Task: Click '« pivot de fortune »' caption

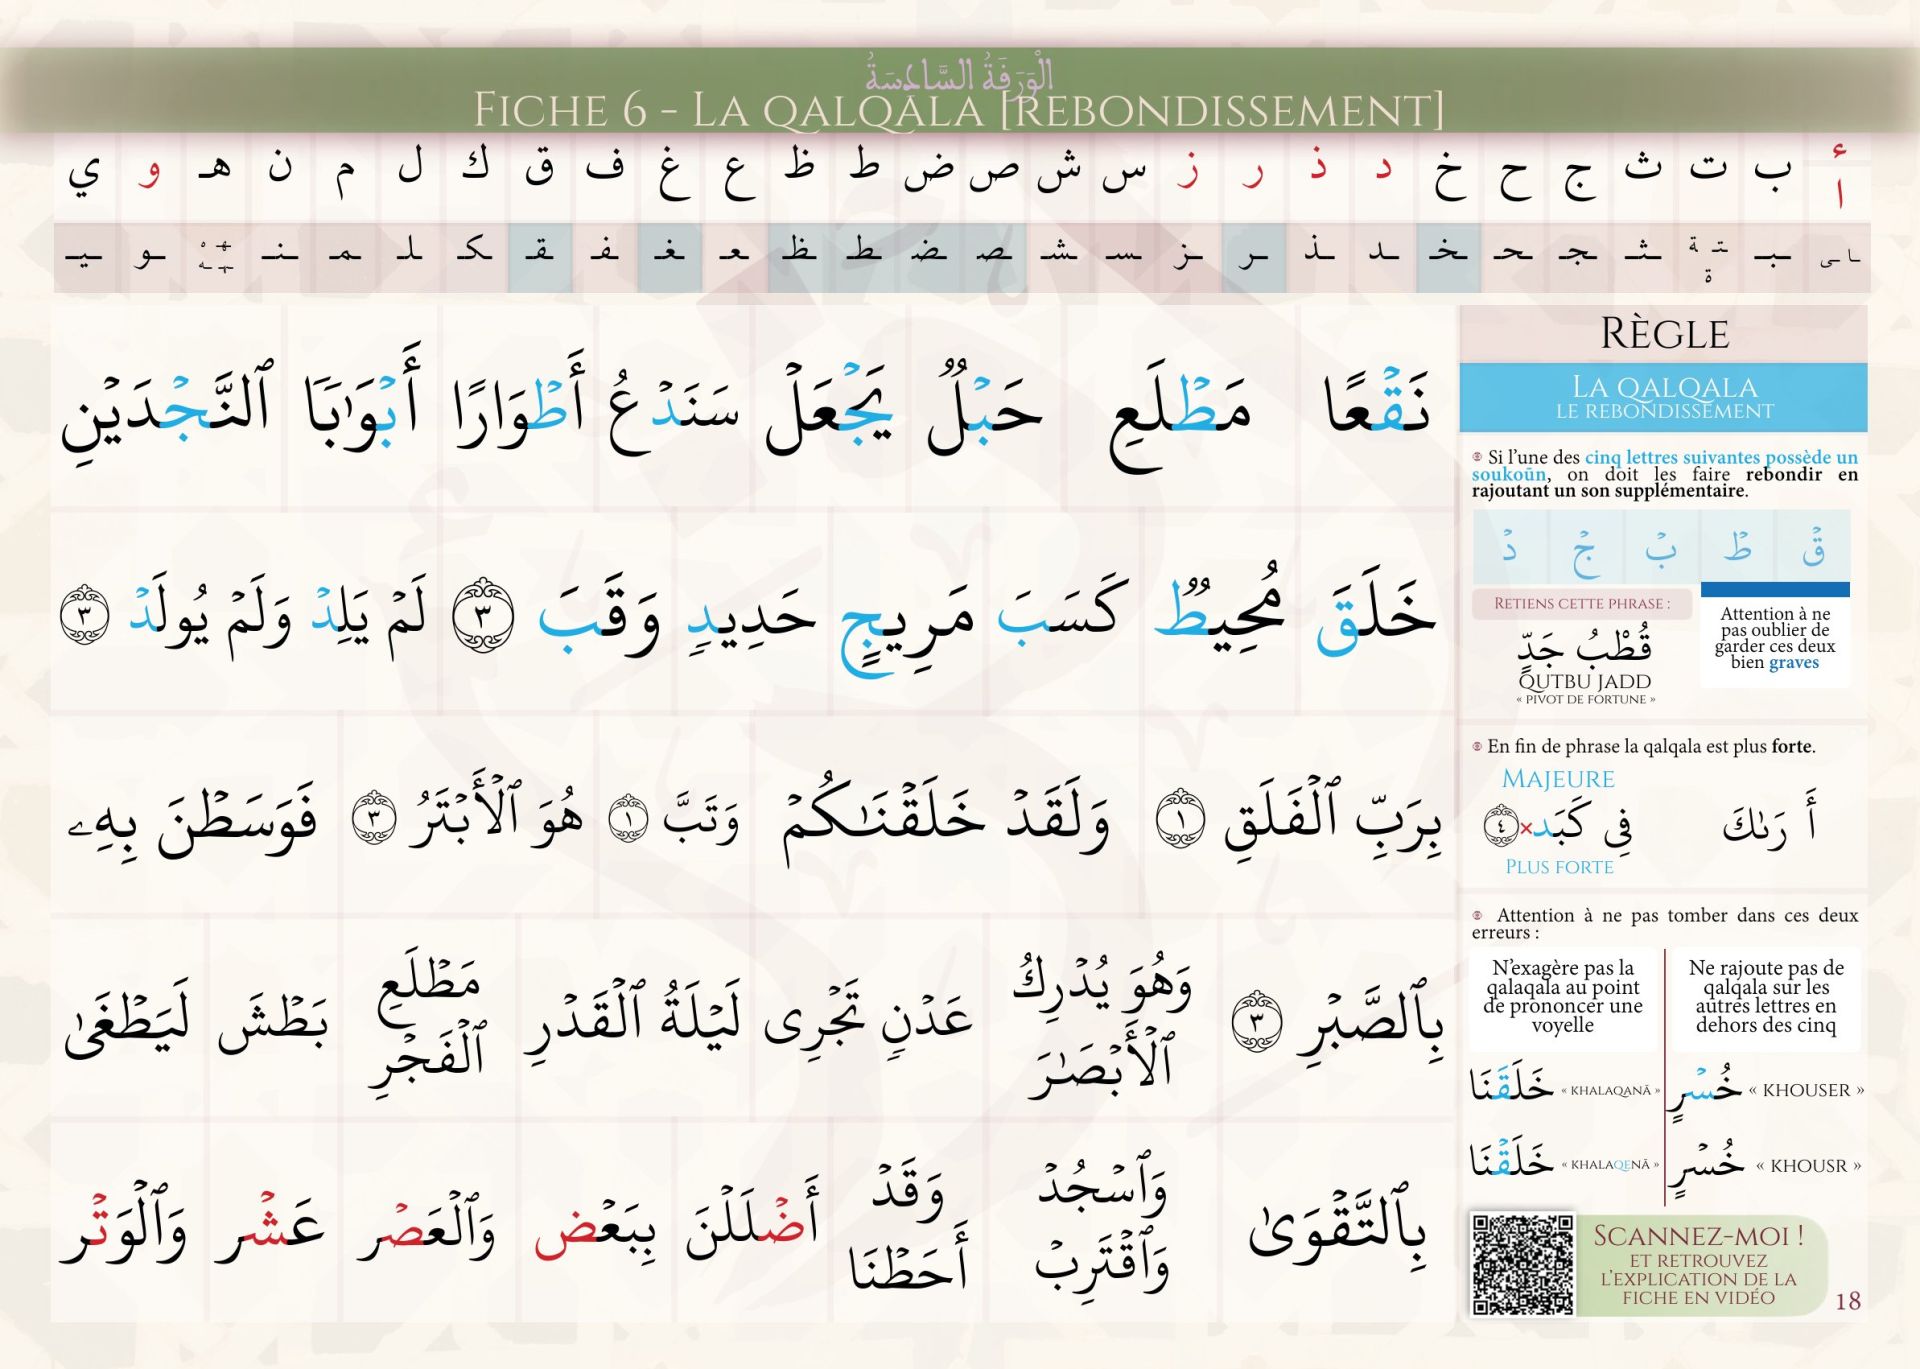Action: pos(1586,700)
